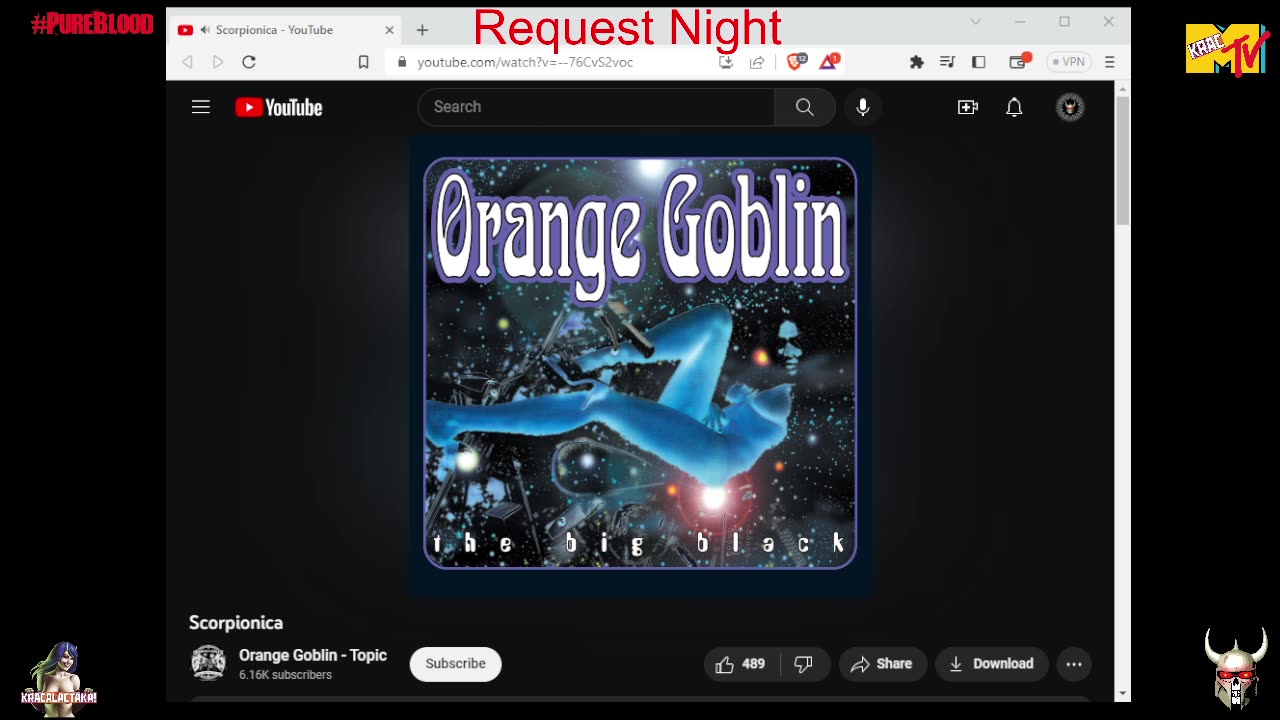1280x720 pixels.
Task: Go forward with the browser forward arrow
Action: coord(218,62)
